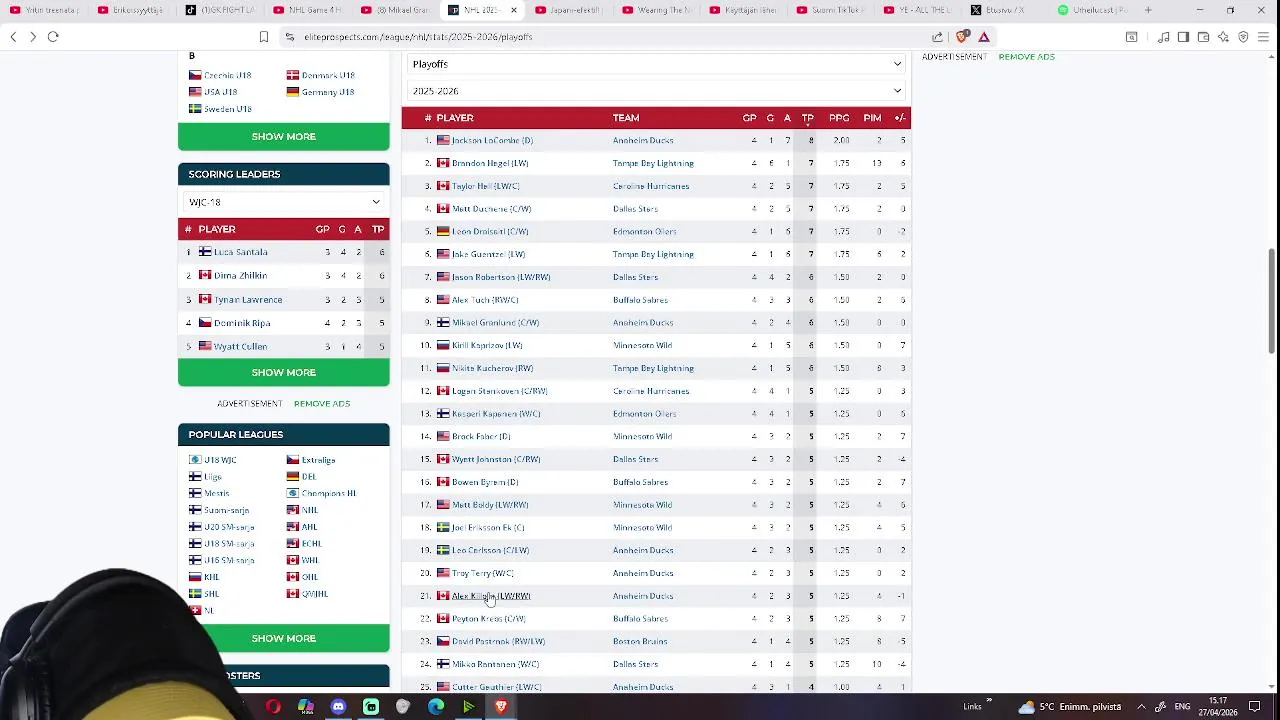Switch to the Suomi TikTok tab

(832, 10)
